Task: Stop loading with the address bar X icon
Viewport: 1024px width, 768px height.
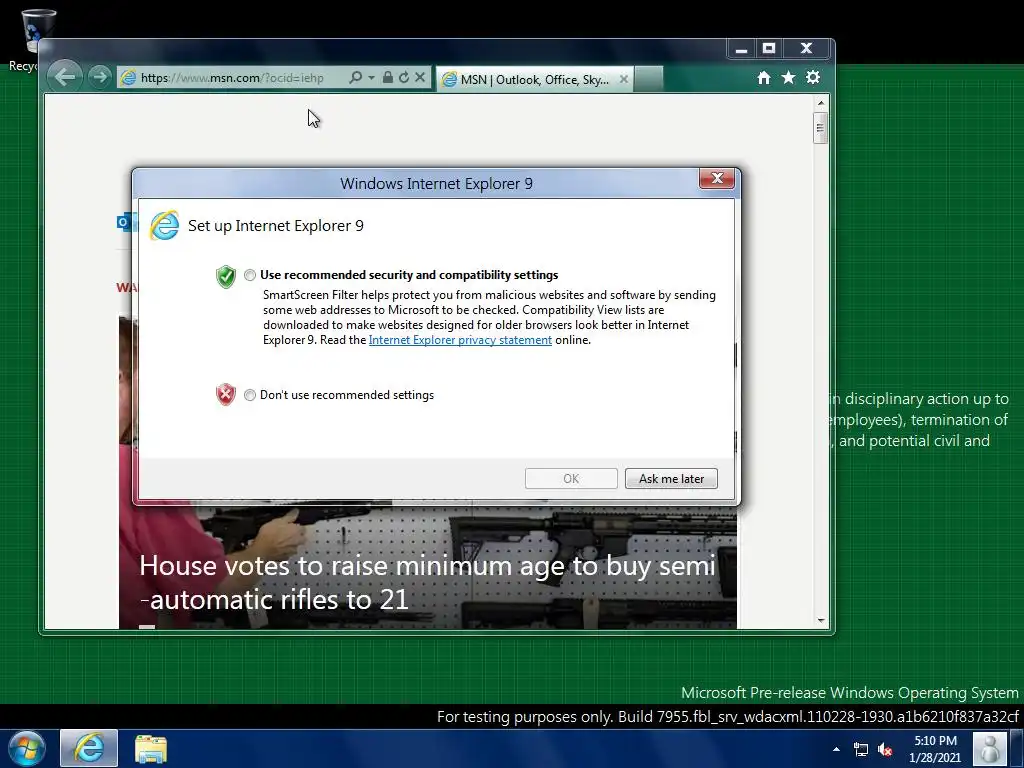Action: (420, 77)
